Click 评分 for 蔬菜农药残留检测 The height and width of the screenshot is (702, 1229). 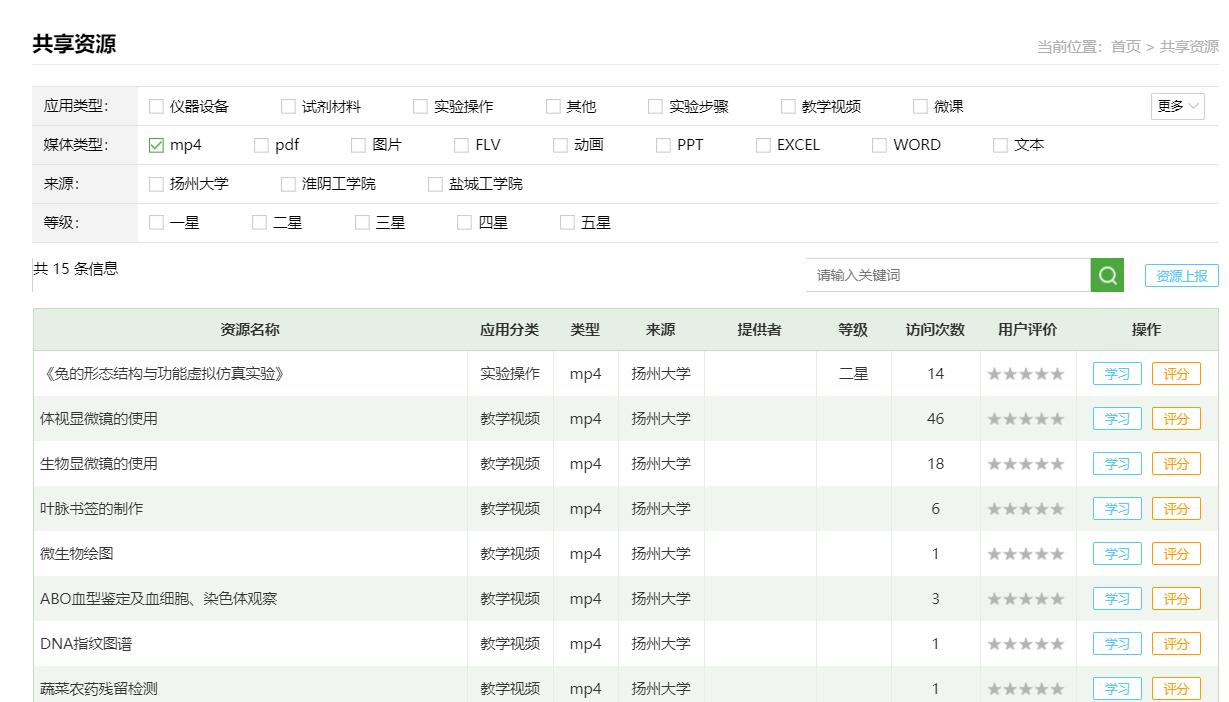[x=1176, y=689]
